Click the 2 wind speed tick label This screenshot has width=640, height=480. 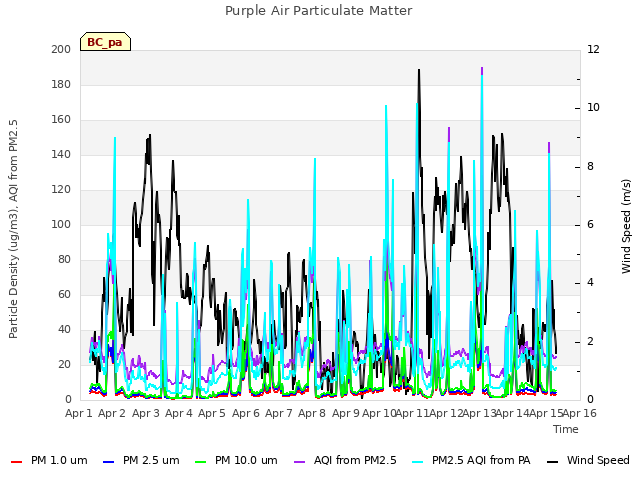coord(590,341)
